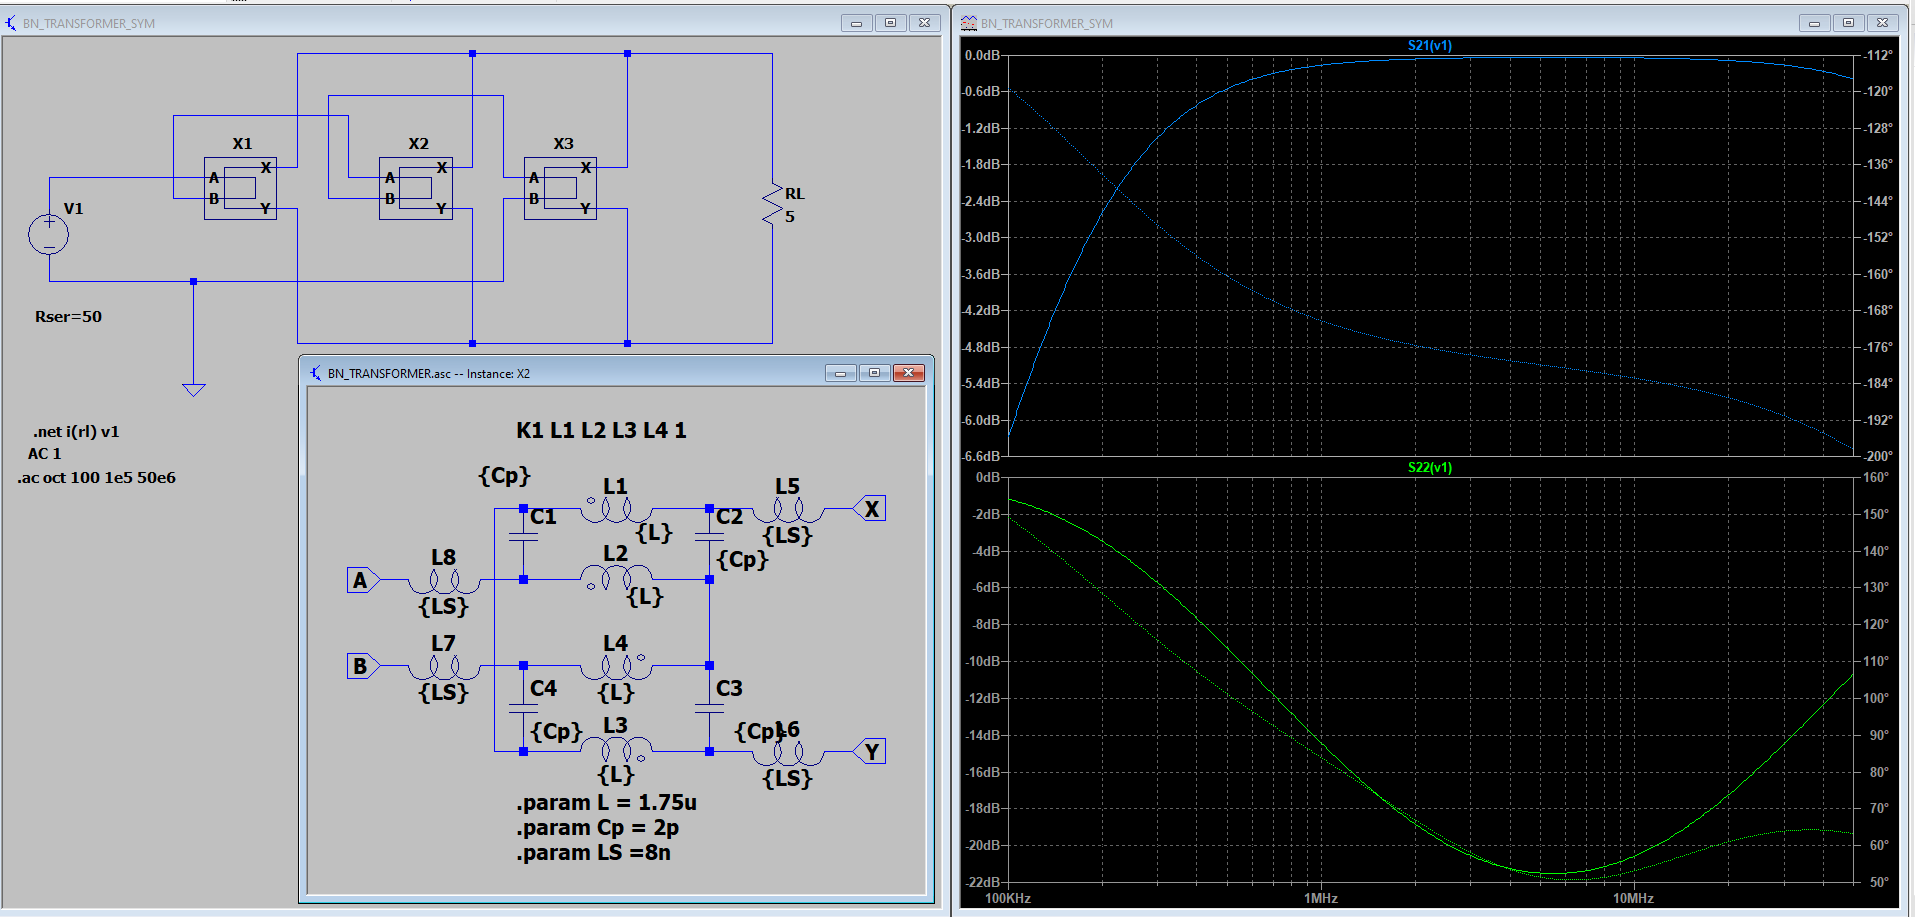Click the S21(v1) trace label
Image resolution: width=1915 pixels, height=917 pixels.
1429,45
